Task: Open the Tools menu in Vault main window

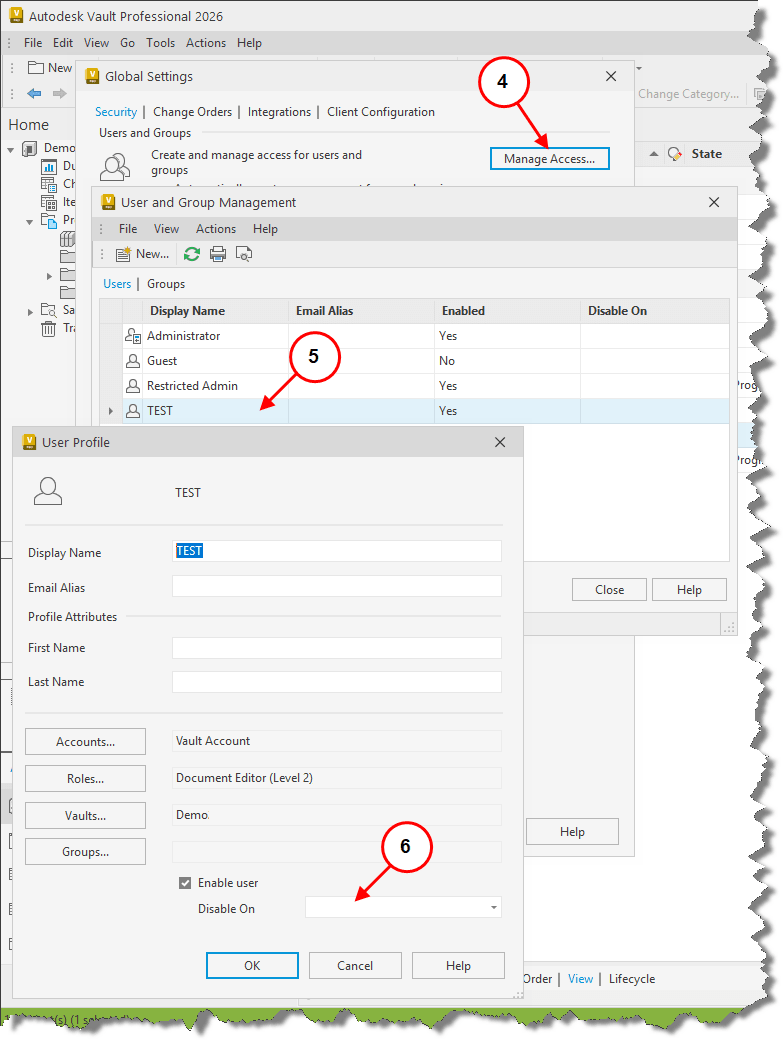Action: 160,42
